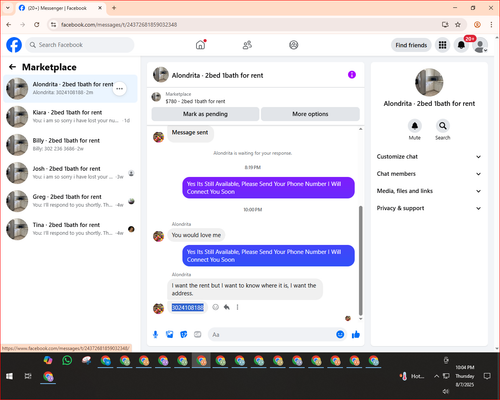Screen dimensions: 500x400
Task: Open Tina - 2bed 1bath for rent conversation
Action: click(70, 229)
